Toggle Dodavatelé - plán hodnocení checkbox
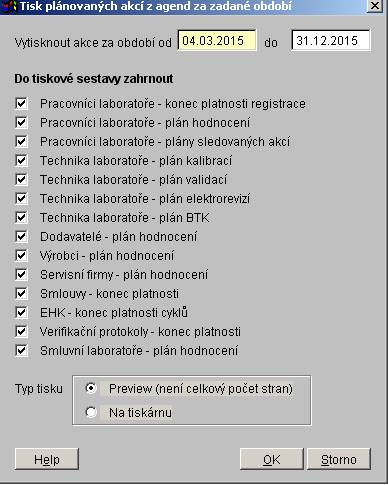 (x=21, y=236)
